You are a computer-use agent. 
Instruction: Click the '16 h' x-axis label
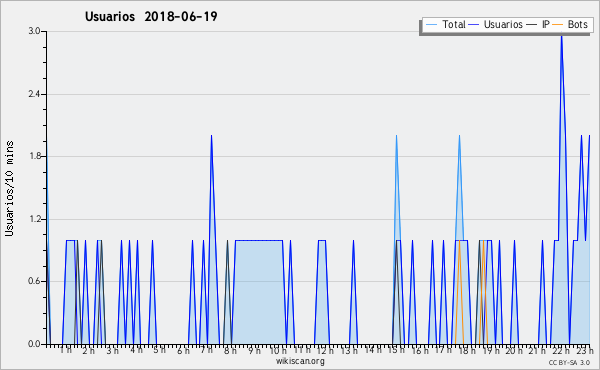tap(420, 350)
